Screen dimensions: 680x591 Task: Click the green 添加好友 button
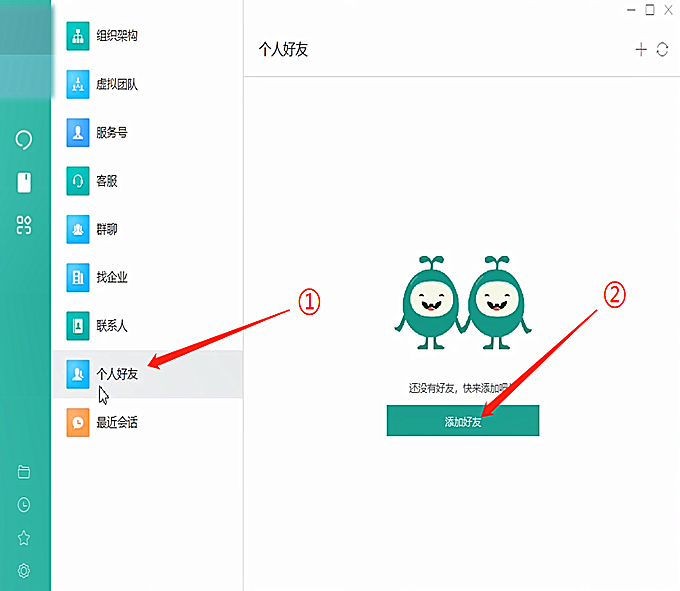point(463,421)
